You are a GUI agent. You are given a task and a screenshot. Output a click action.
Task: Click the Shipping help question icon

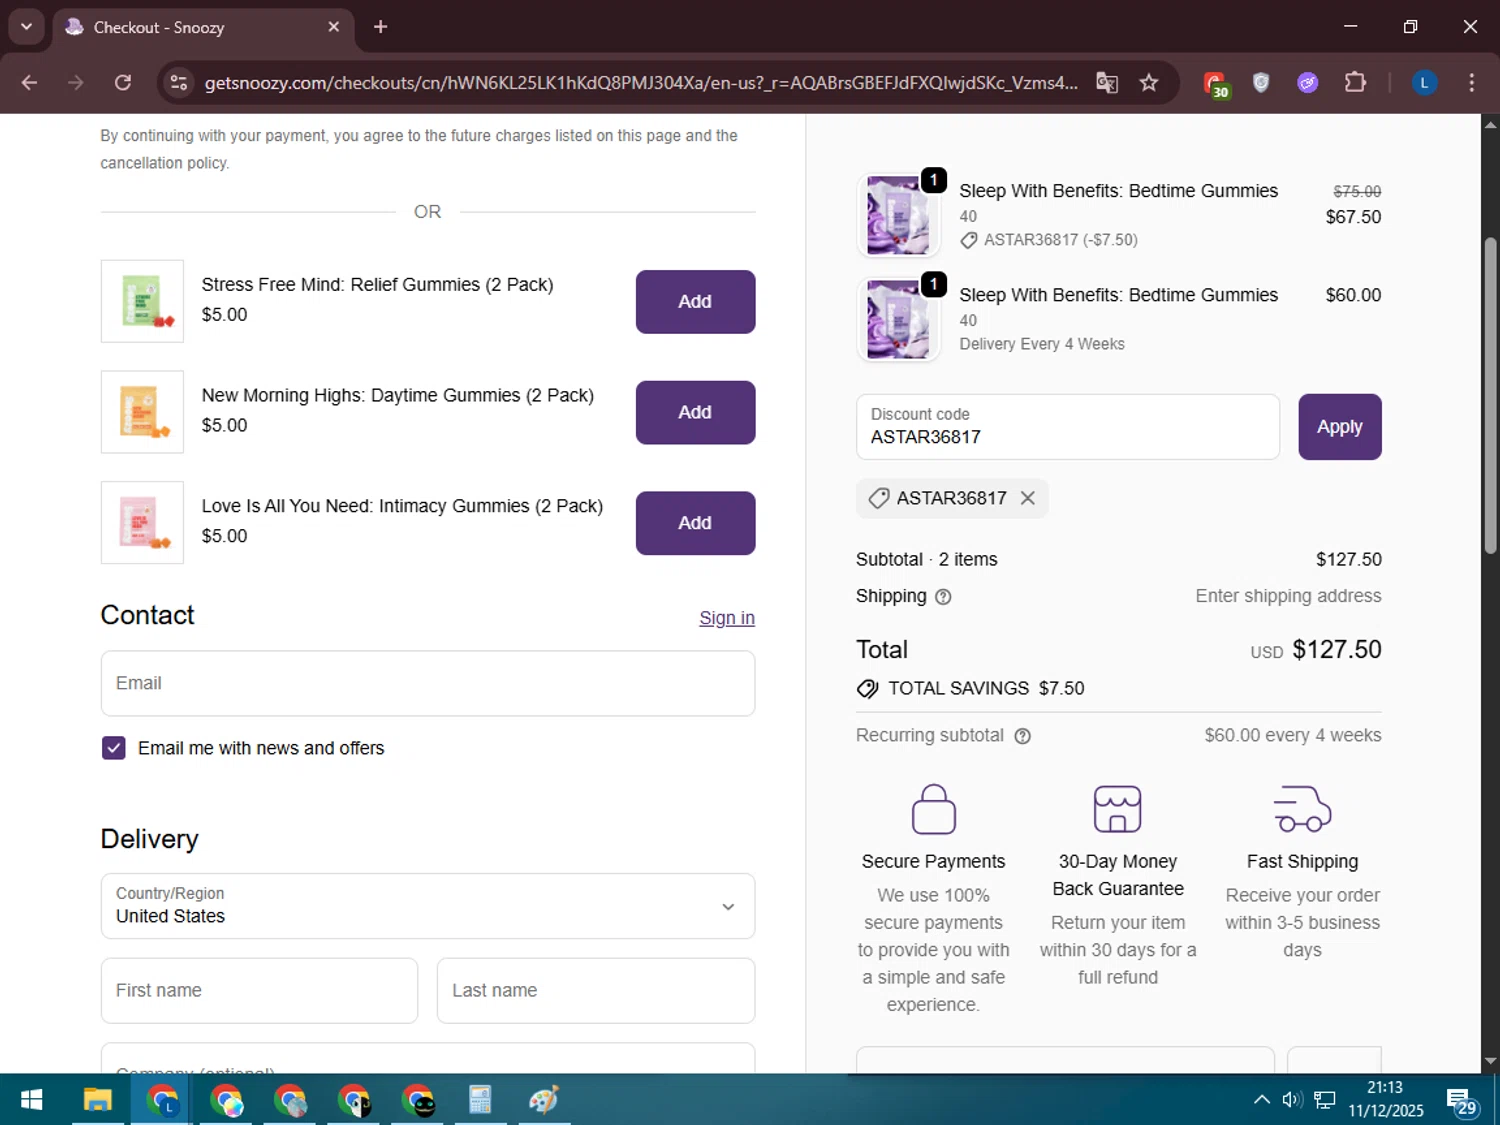point(943,597)
